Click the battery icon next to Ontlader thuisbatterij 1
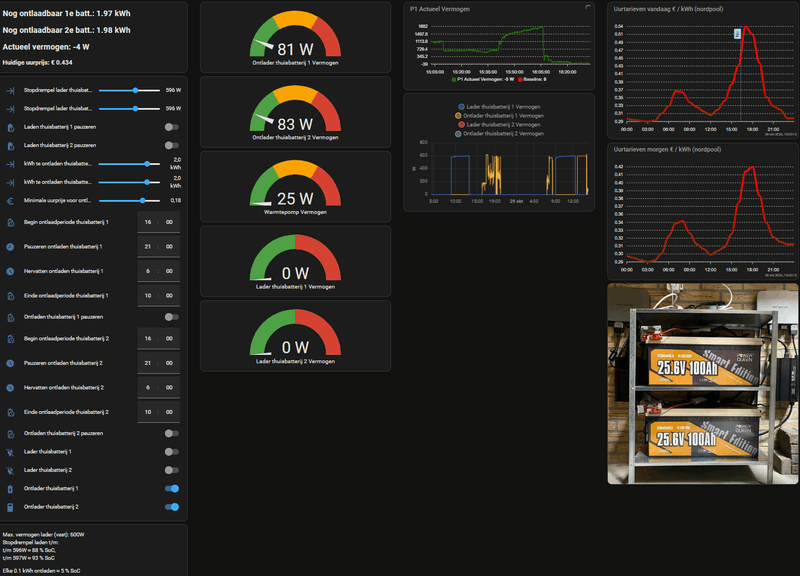The width and height of the screenshot is (800, 576). pos(10,489)
